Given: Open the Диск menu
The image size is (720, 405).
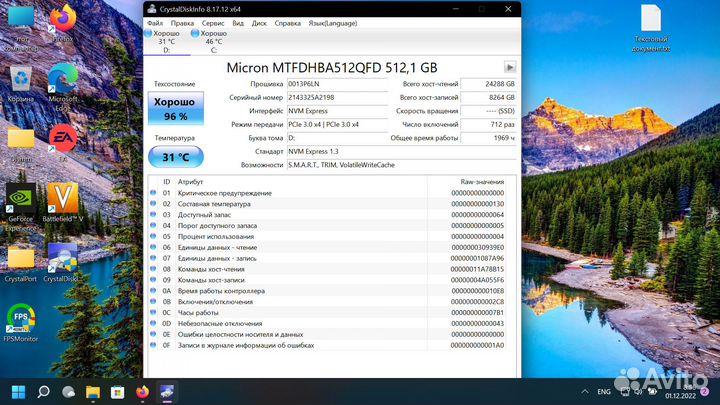Looking at the screenshot, I should click(x=259, y=23).
